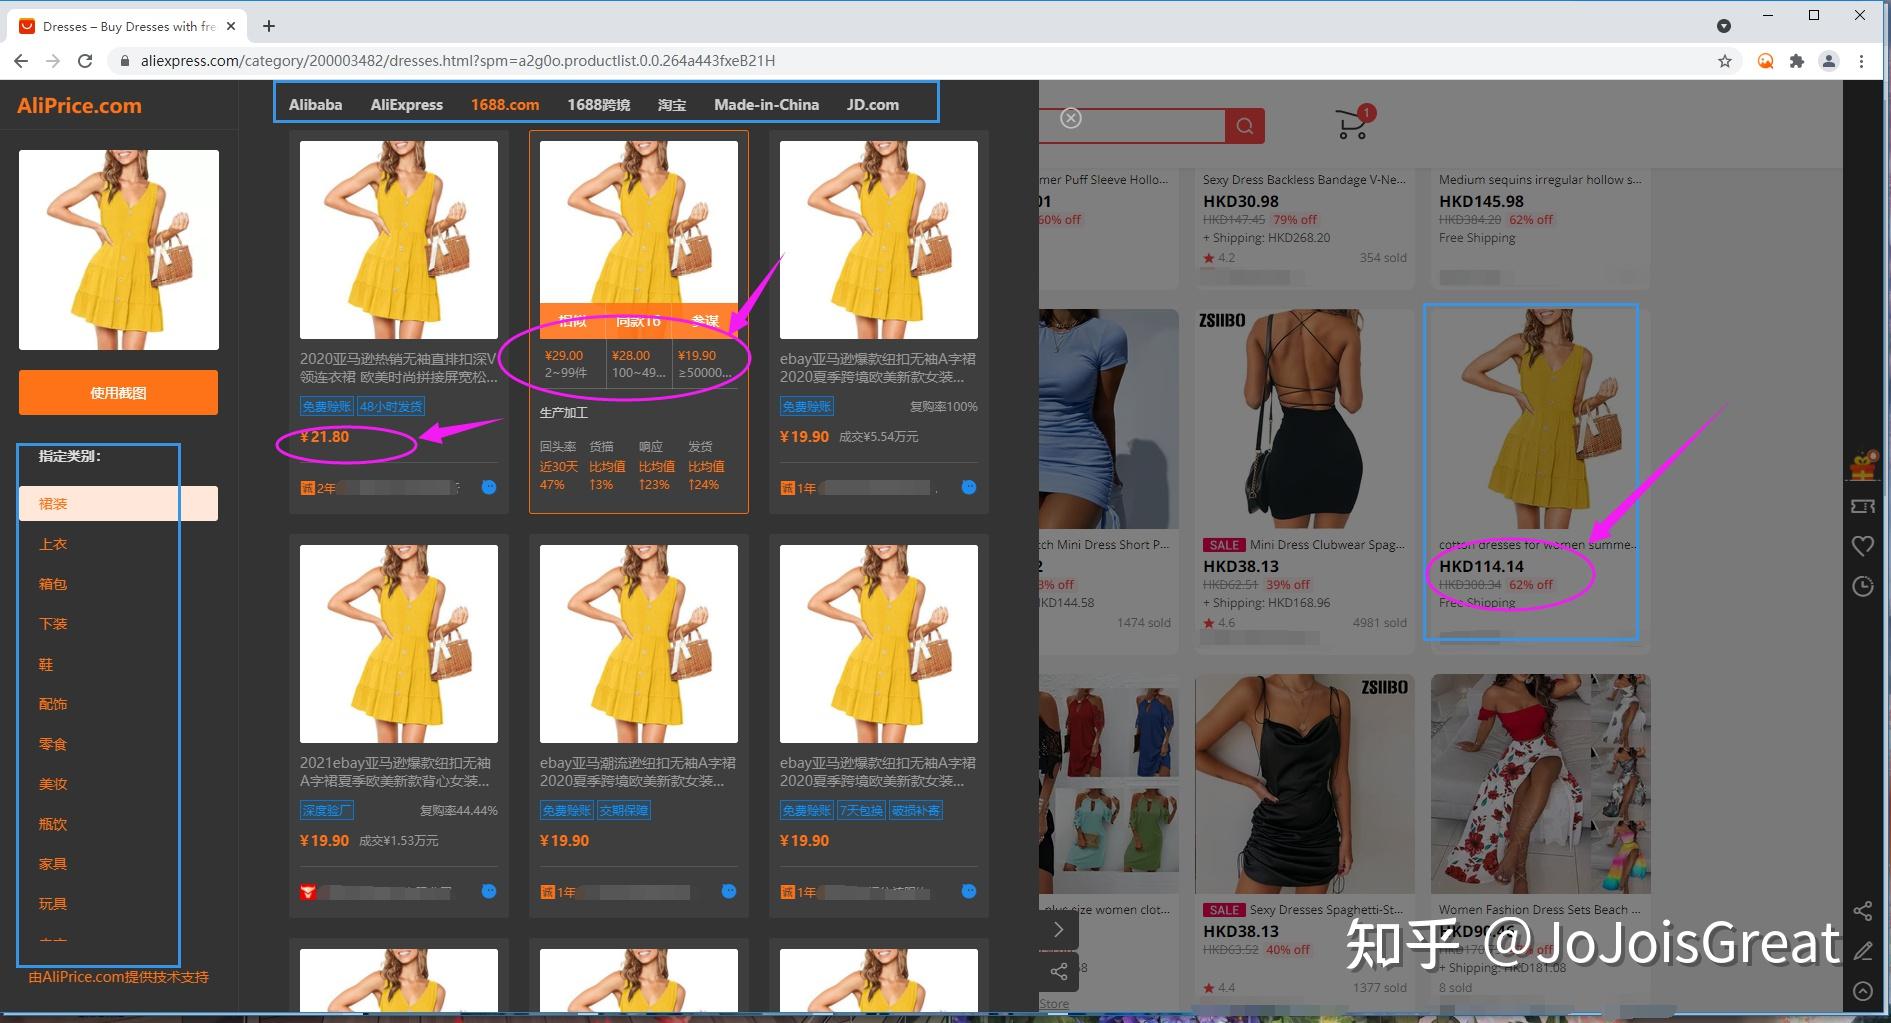
Task: Select the 裙装 category
Action: (x=118, y=503)
